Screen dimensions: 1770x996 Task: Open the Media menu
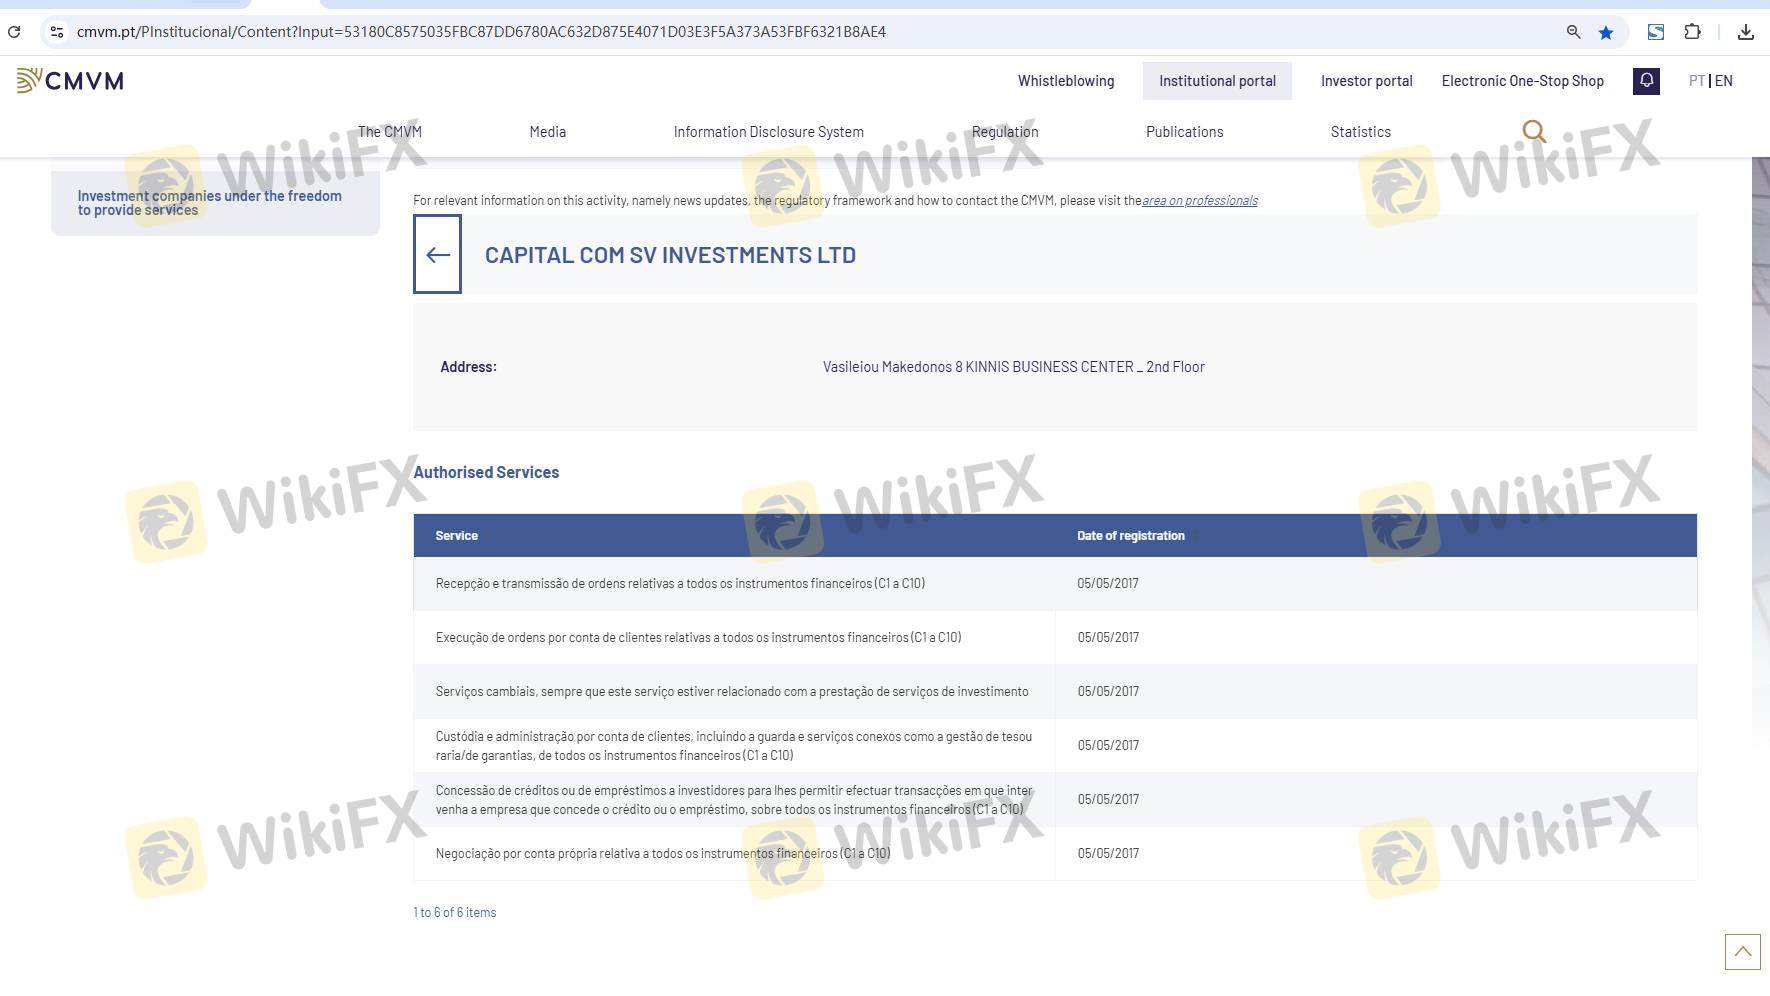point(547,132)
